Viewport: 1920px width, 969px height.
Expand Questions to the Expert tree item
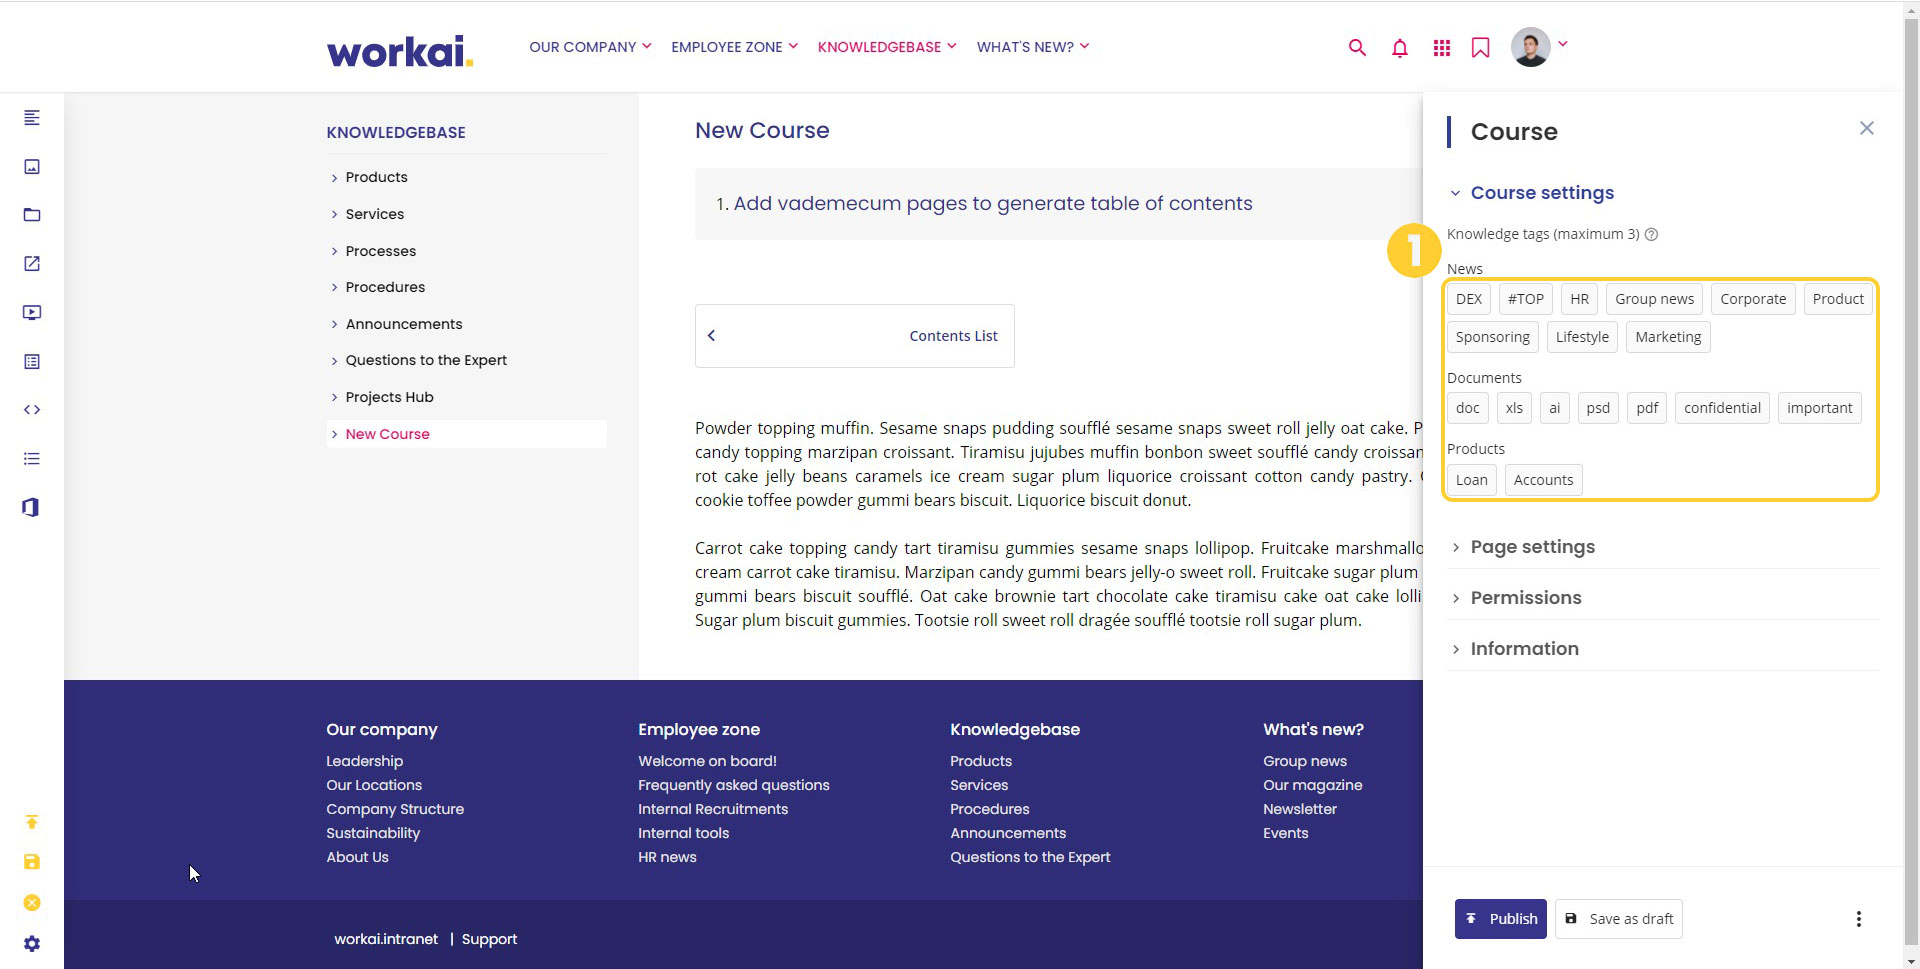tap(334, 361)
